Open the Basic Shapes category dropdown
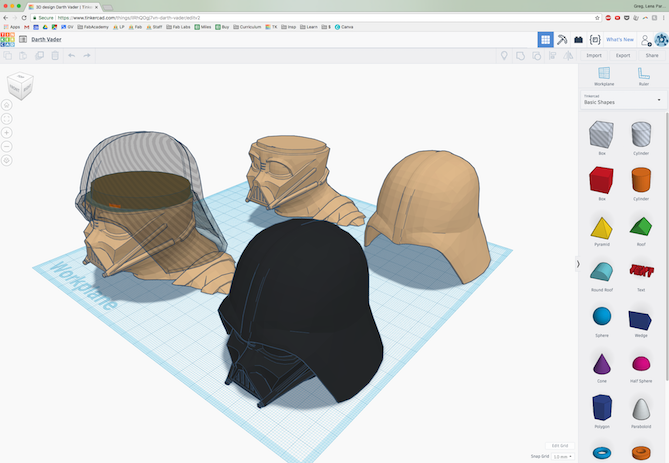This screenshot has width=669, height=463. pos(623,99)
